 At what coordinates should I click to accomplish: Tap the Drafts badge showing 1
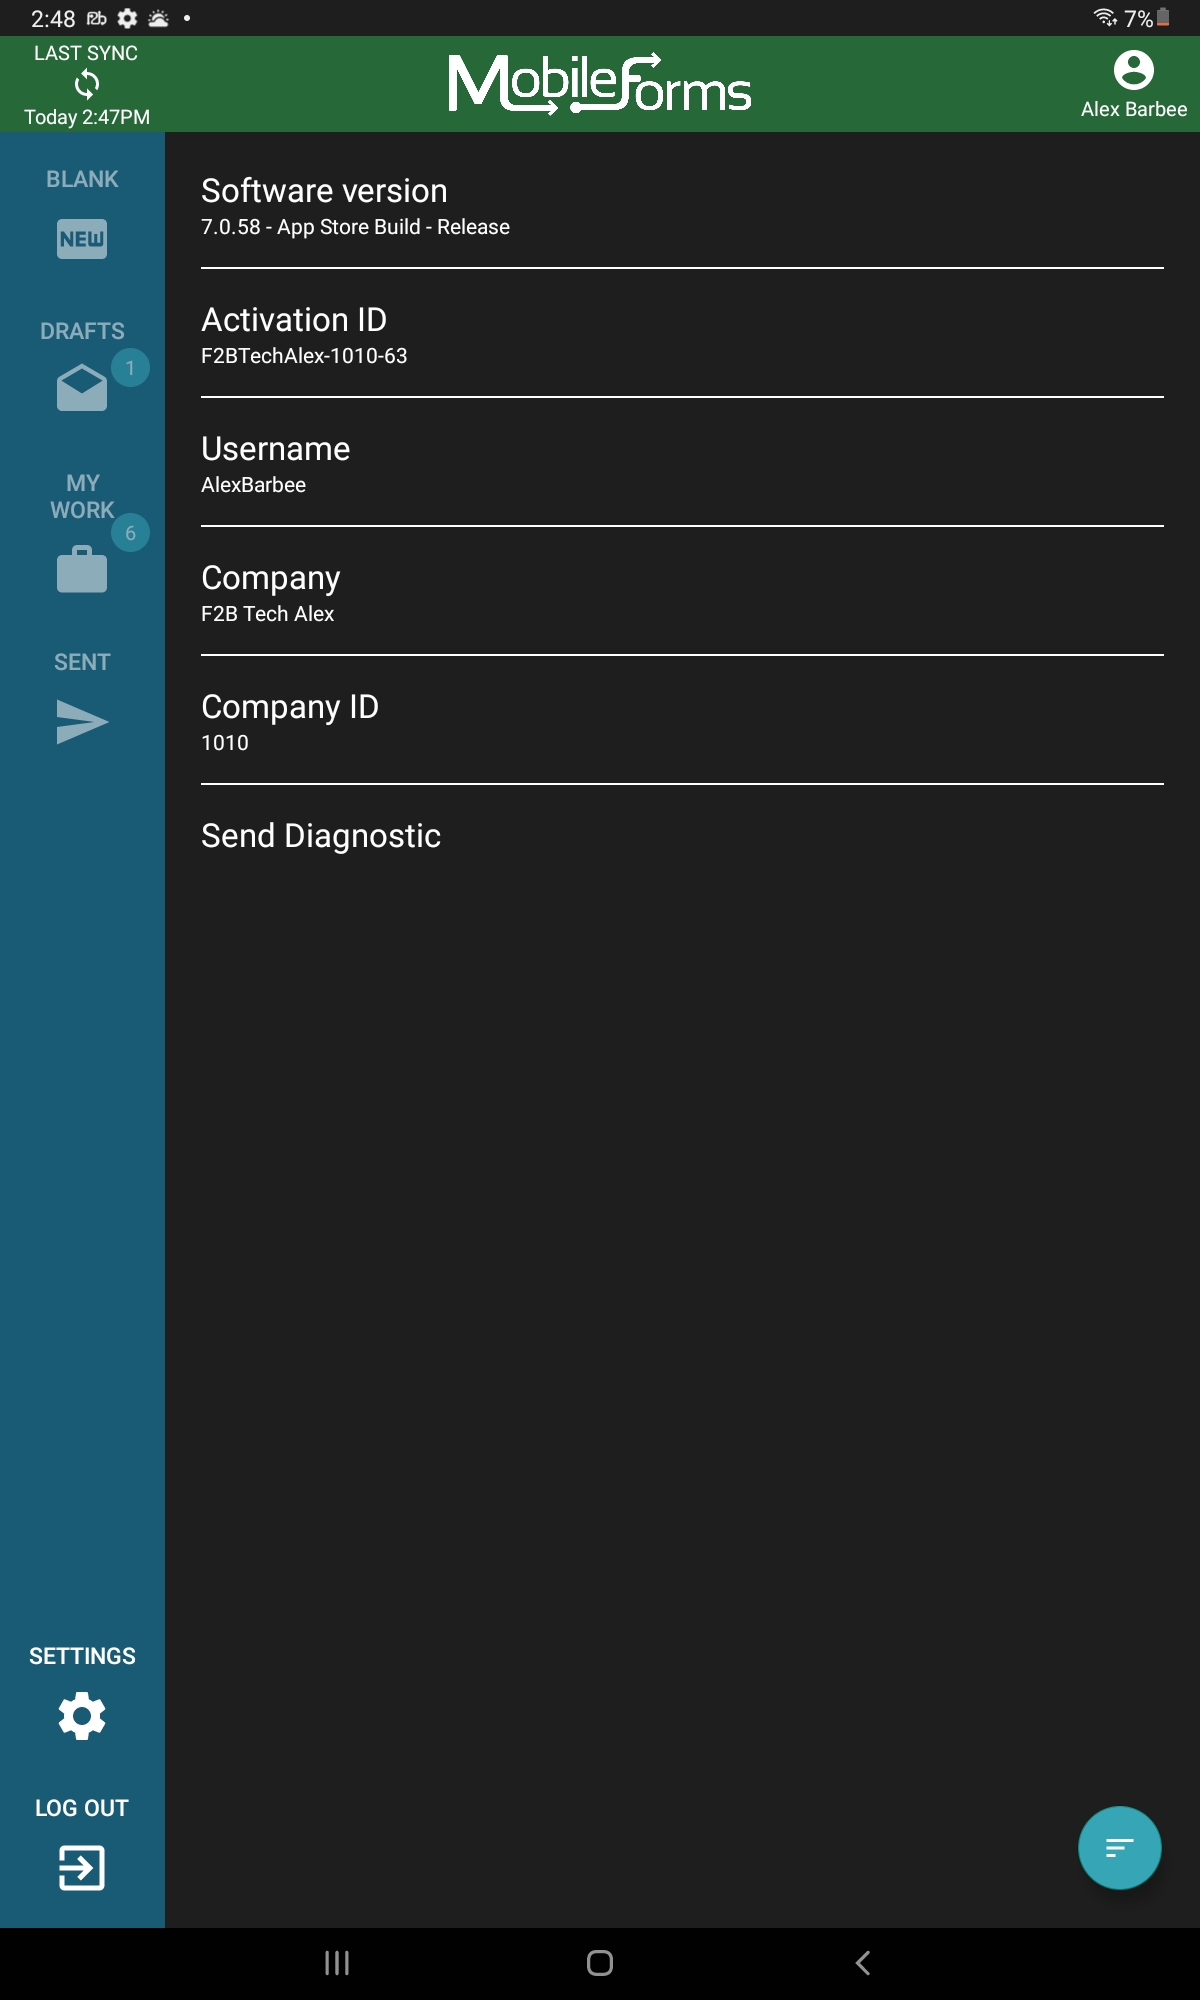pos(130,368)
